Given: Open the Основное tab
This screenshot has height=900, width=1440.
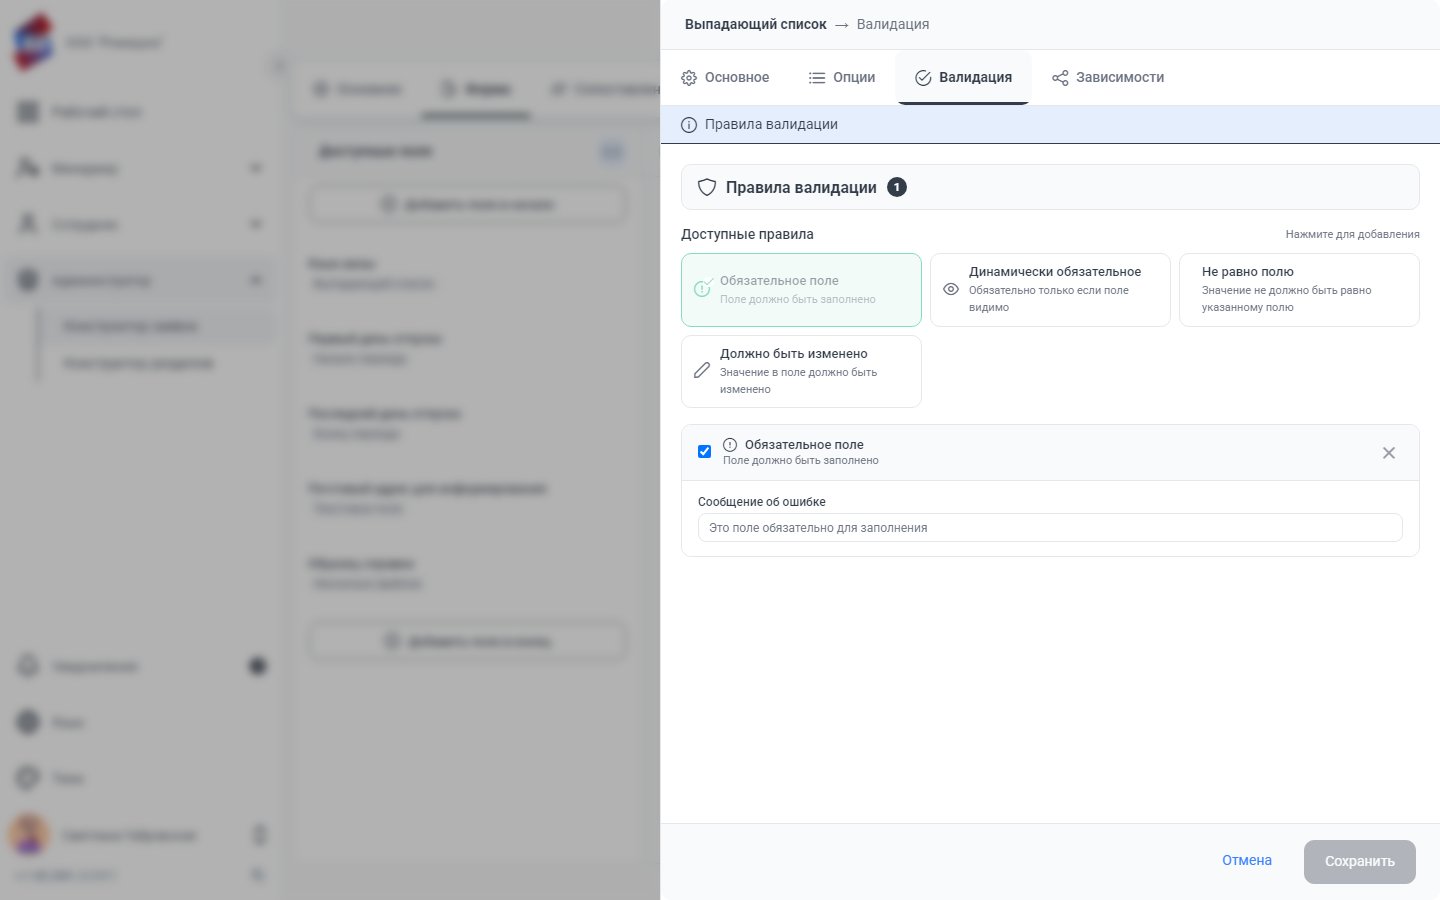Looking at the screenshot, I should pos(725,77).
